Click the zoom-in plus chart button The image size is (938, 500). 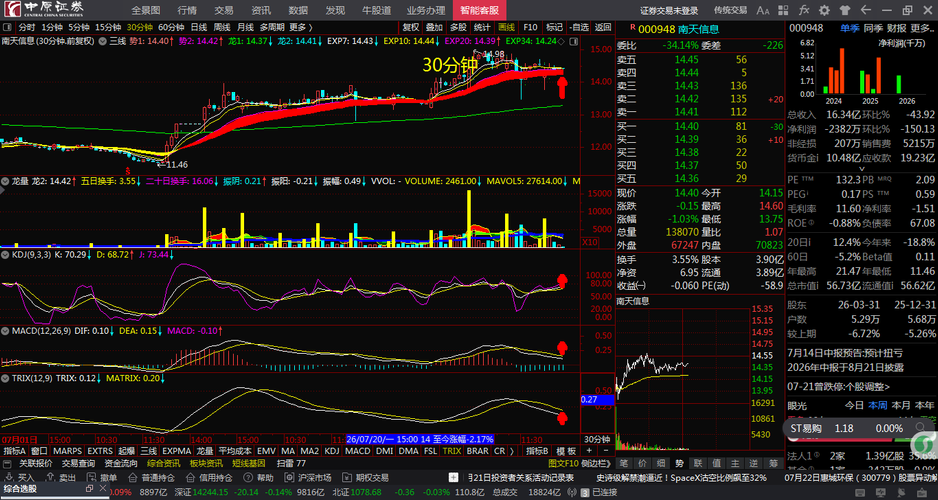[x=589, y=450]
